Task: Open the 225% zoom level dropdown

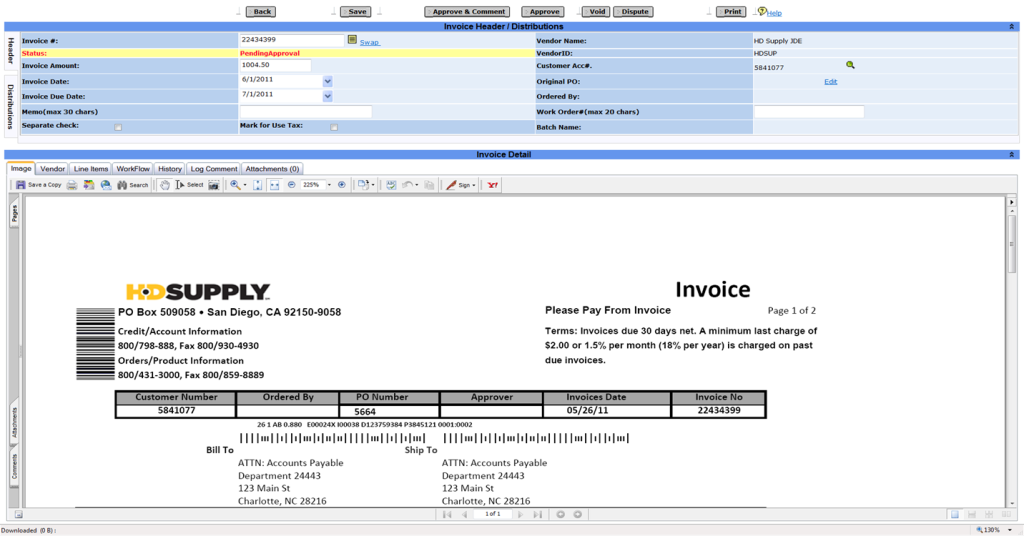Action: (329, 185)
